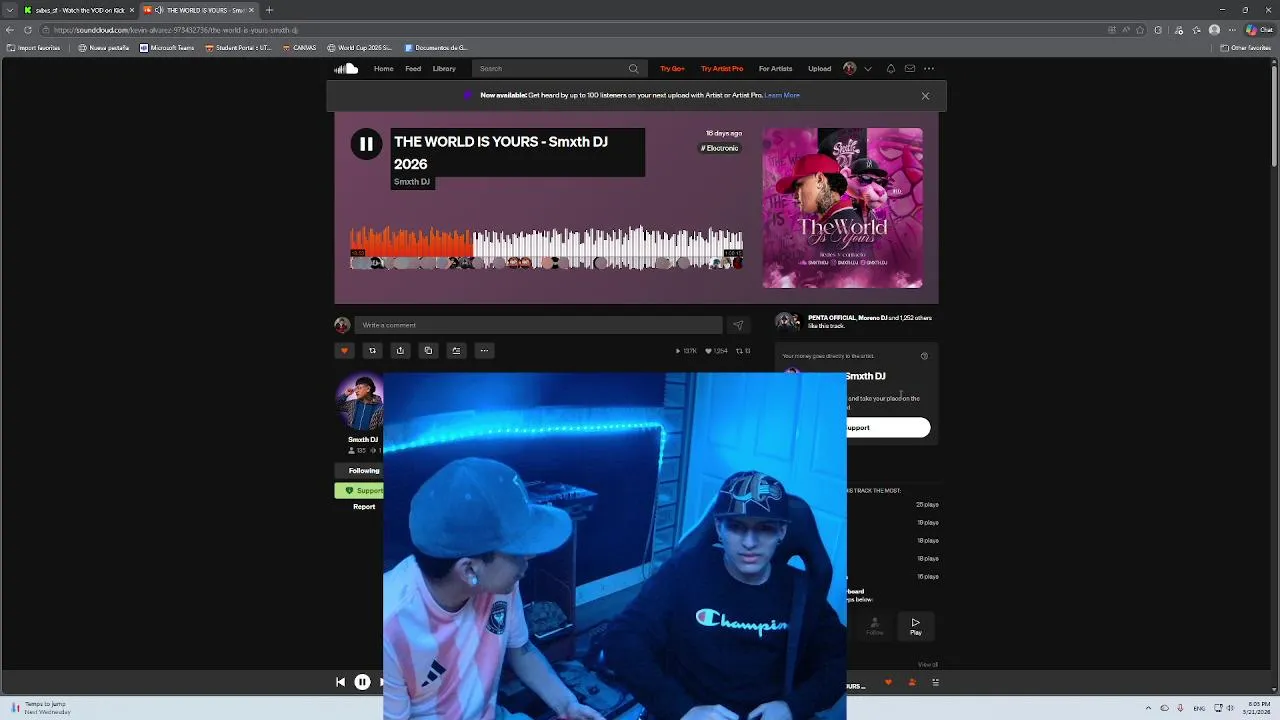Toggle the like heart on the track
Viewport: 1280px width, 720px height.
344,351
